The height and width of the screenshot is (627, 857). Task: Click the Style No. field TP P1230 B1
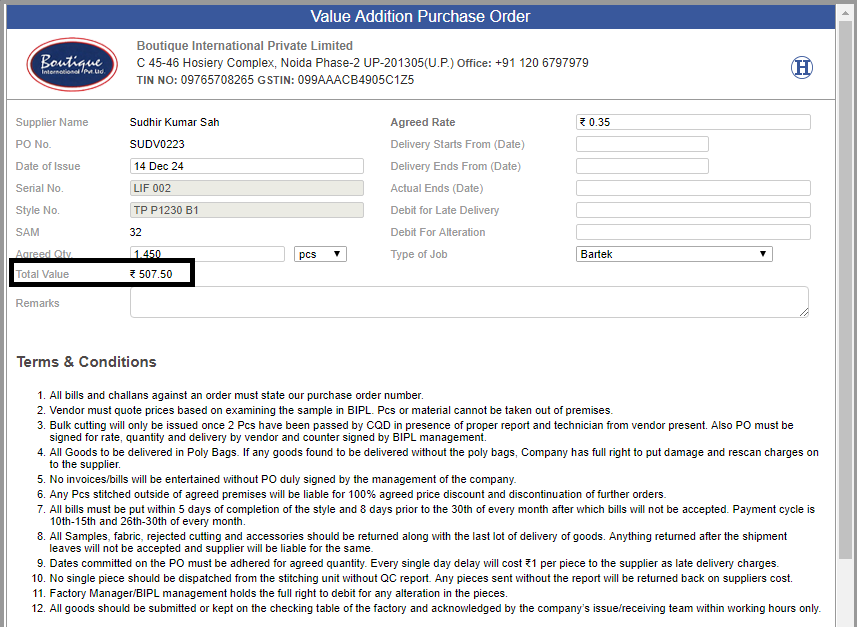pyautogui.click(x=246, y=210)
